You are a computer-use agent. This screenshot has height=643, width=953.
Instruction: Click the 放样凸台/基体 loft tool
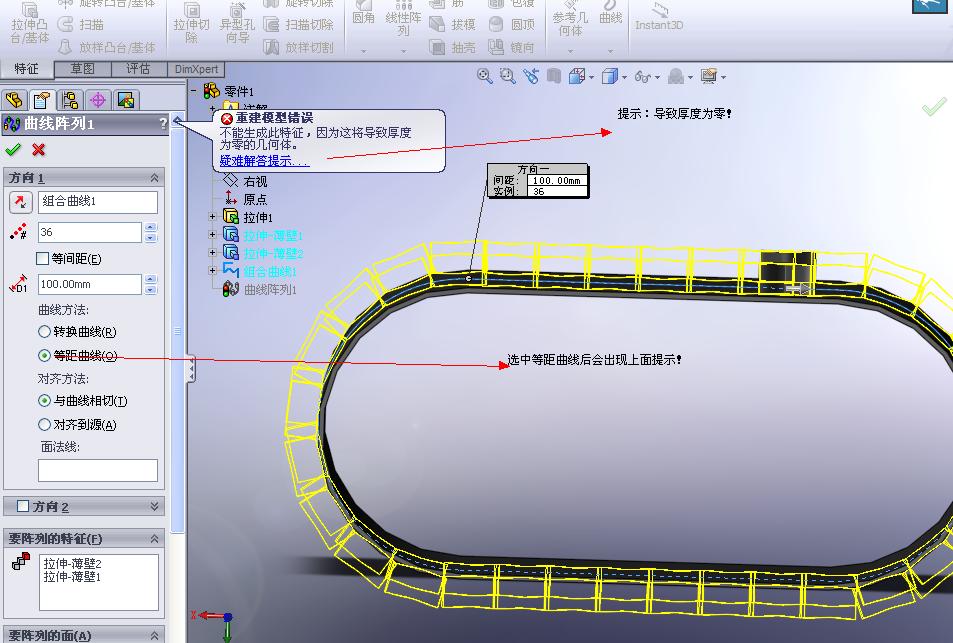pos(106,47)
